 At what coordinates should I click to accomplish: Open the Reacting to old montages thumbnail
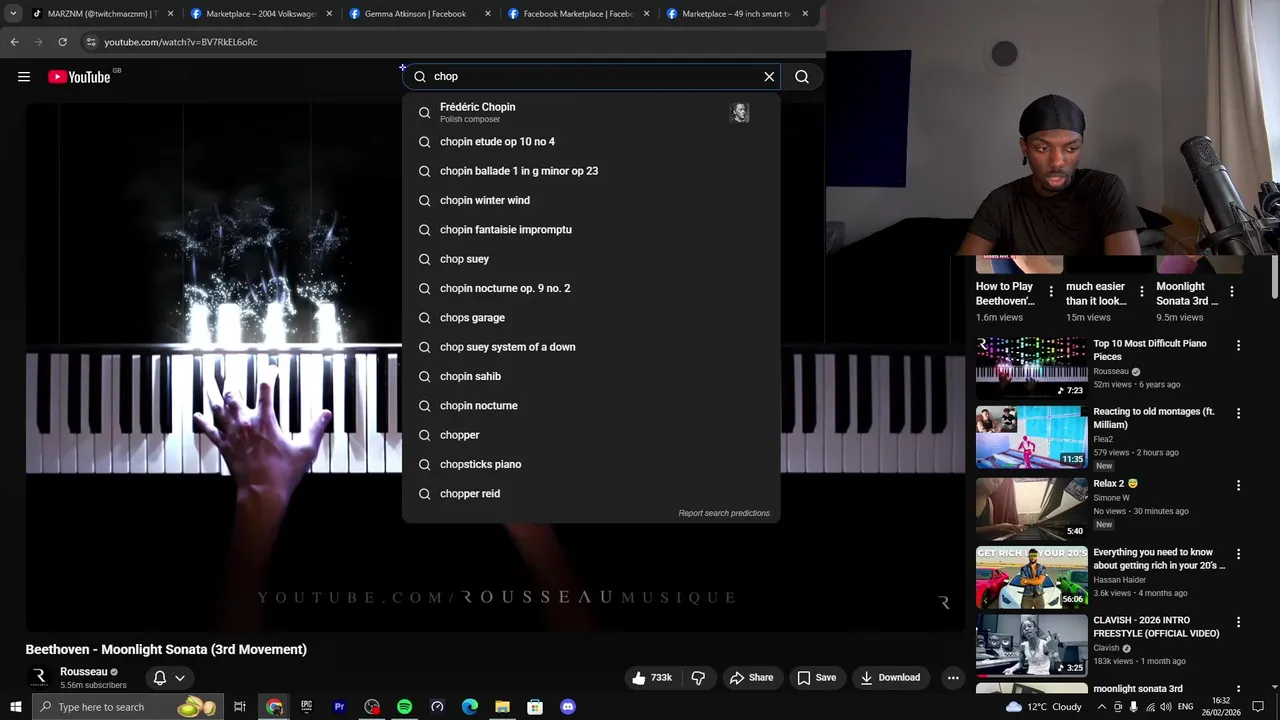click(x=1031, y=436)
